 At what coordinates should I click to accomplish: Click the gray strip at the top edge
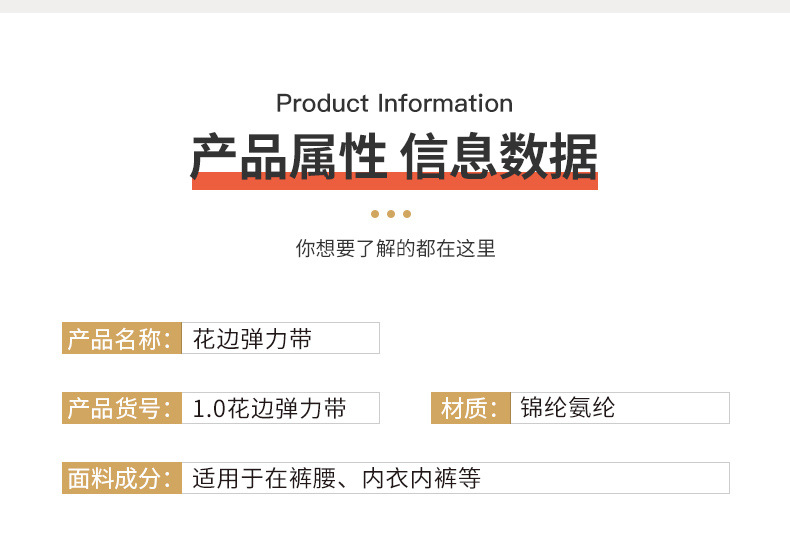[395, 6]
